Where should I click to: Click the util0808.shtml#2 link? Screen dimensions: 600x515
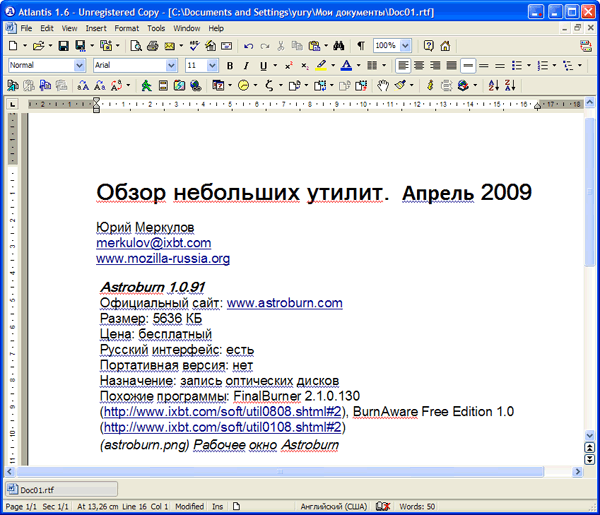click(x=222, y=412)
